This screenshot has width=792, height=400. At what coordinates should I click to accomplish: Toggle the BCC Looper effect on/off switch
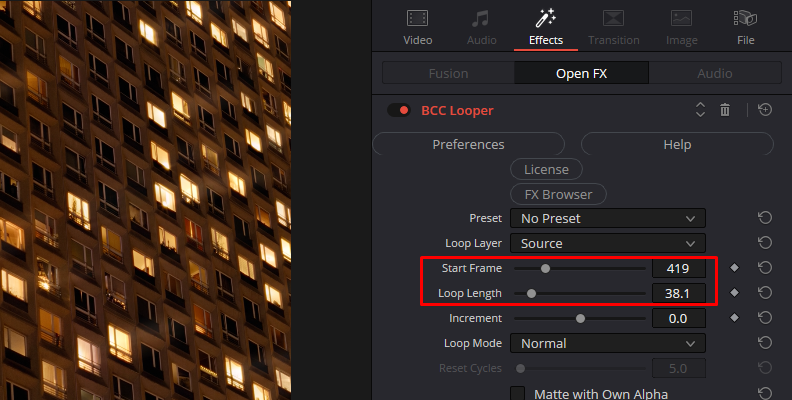coord(399,110)
